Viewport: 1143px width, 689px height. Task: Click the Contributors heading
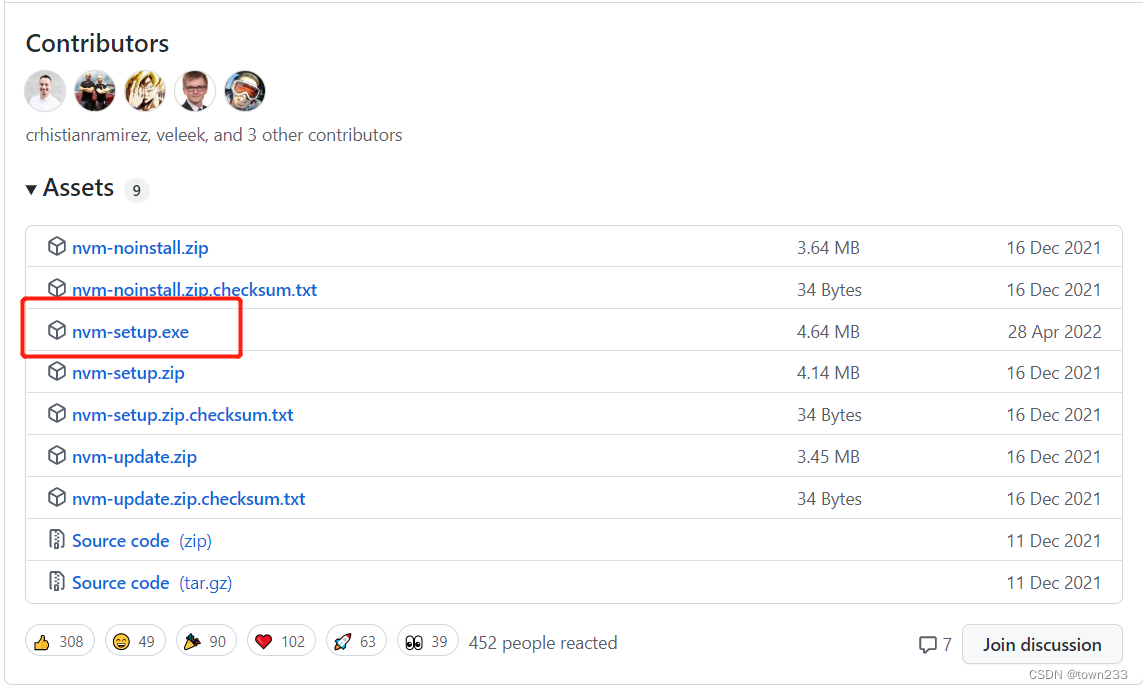97,43
